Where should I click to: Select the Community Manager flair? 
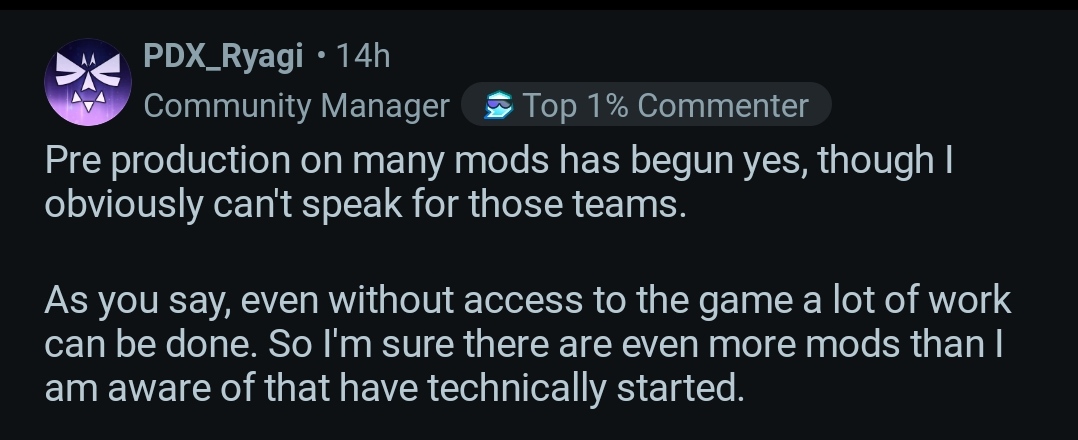pyautogui.click(x=296, y=106)
